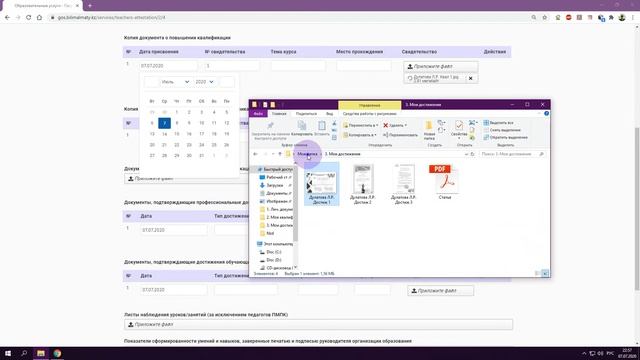This screenshot has width=640, height=360.
Task: Open the 'Disc (C:)' drive in the sidebar
Action: tap(270, 252)
